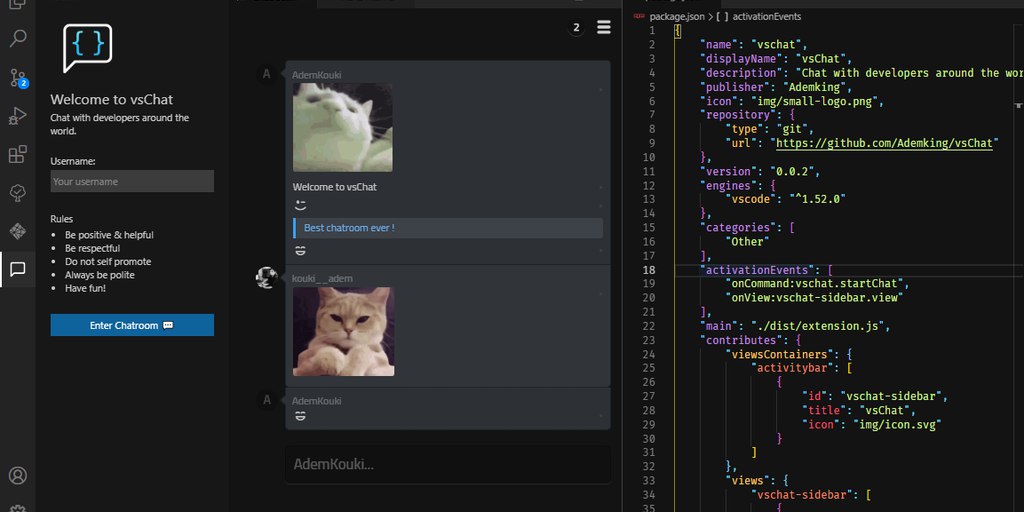Open the tree icon view in activity bar

(x=18, y=193)
